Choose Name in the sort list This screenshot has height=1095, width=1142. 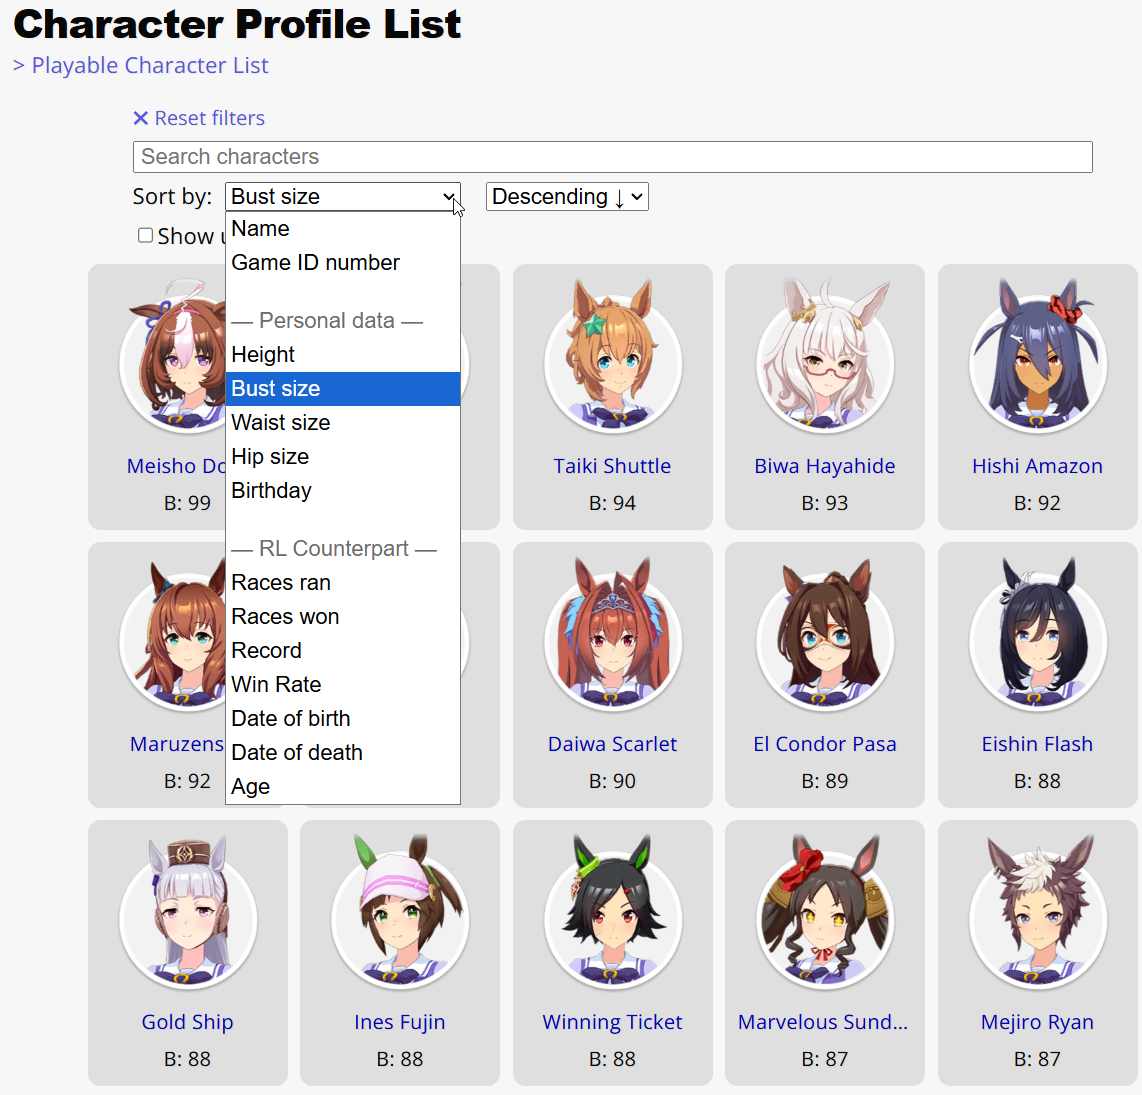click(342, 229)
